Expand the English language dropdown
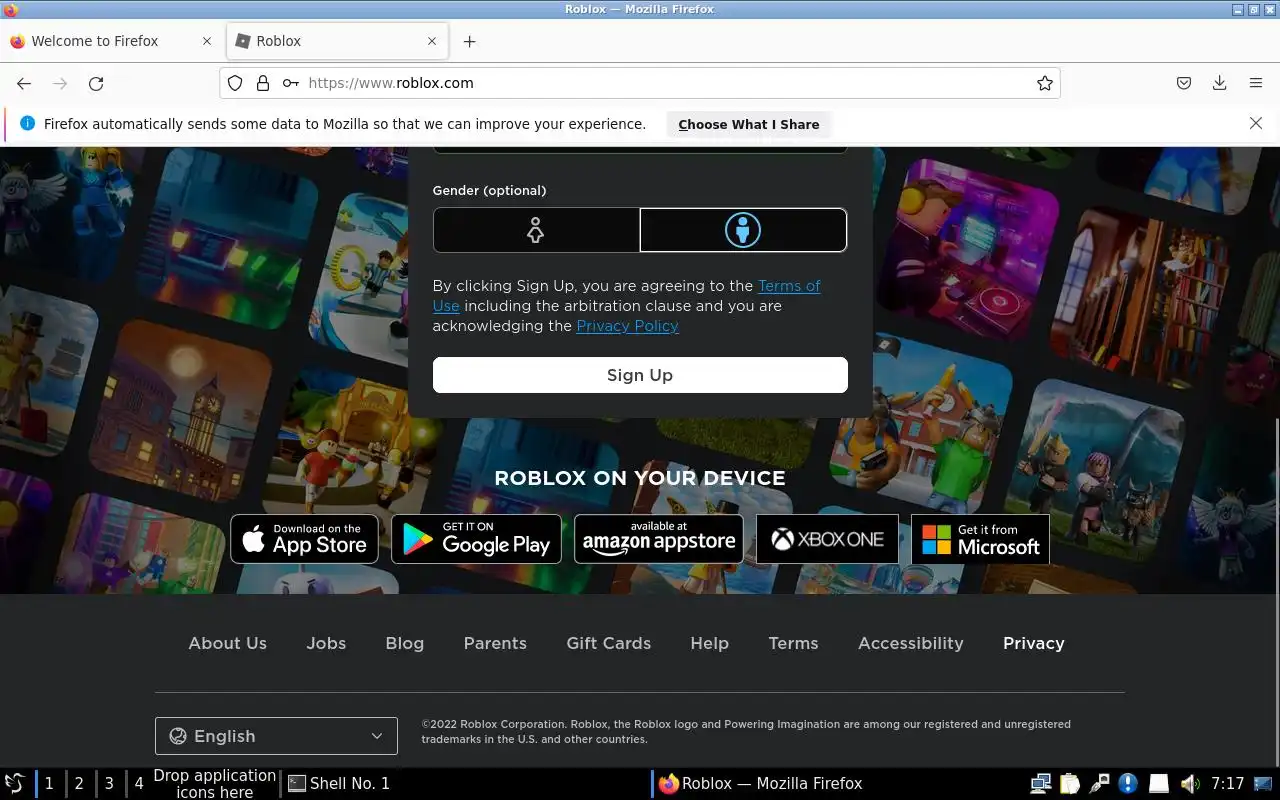The height and width of the screenshot is (800, 1280). pyautogui.click(x=276, y=736)
